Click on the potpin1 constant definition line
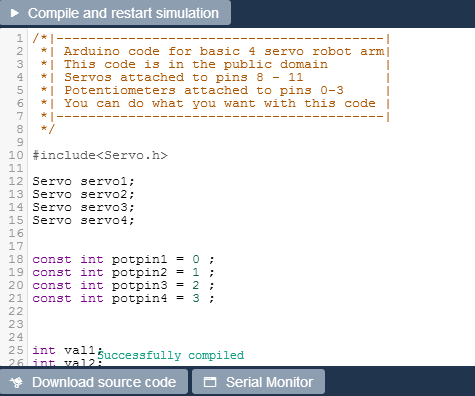Image resolution: width=475 pixels, height=396 pixels. coord(123,259)
